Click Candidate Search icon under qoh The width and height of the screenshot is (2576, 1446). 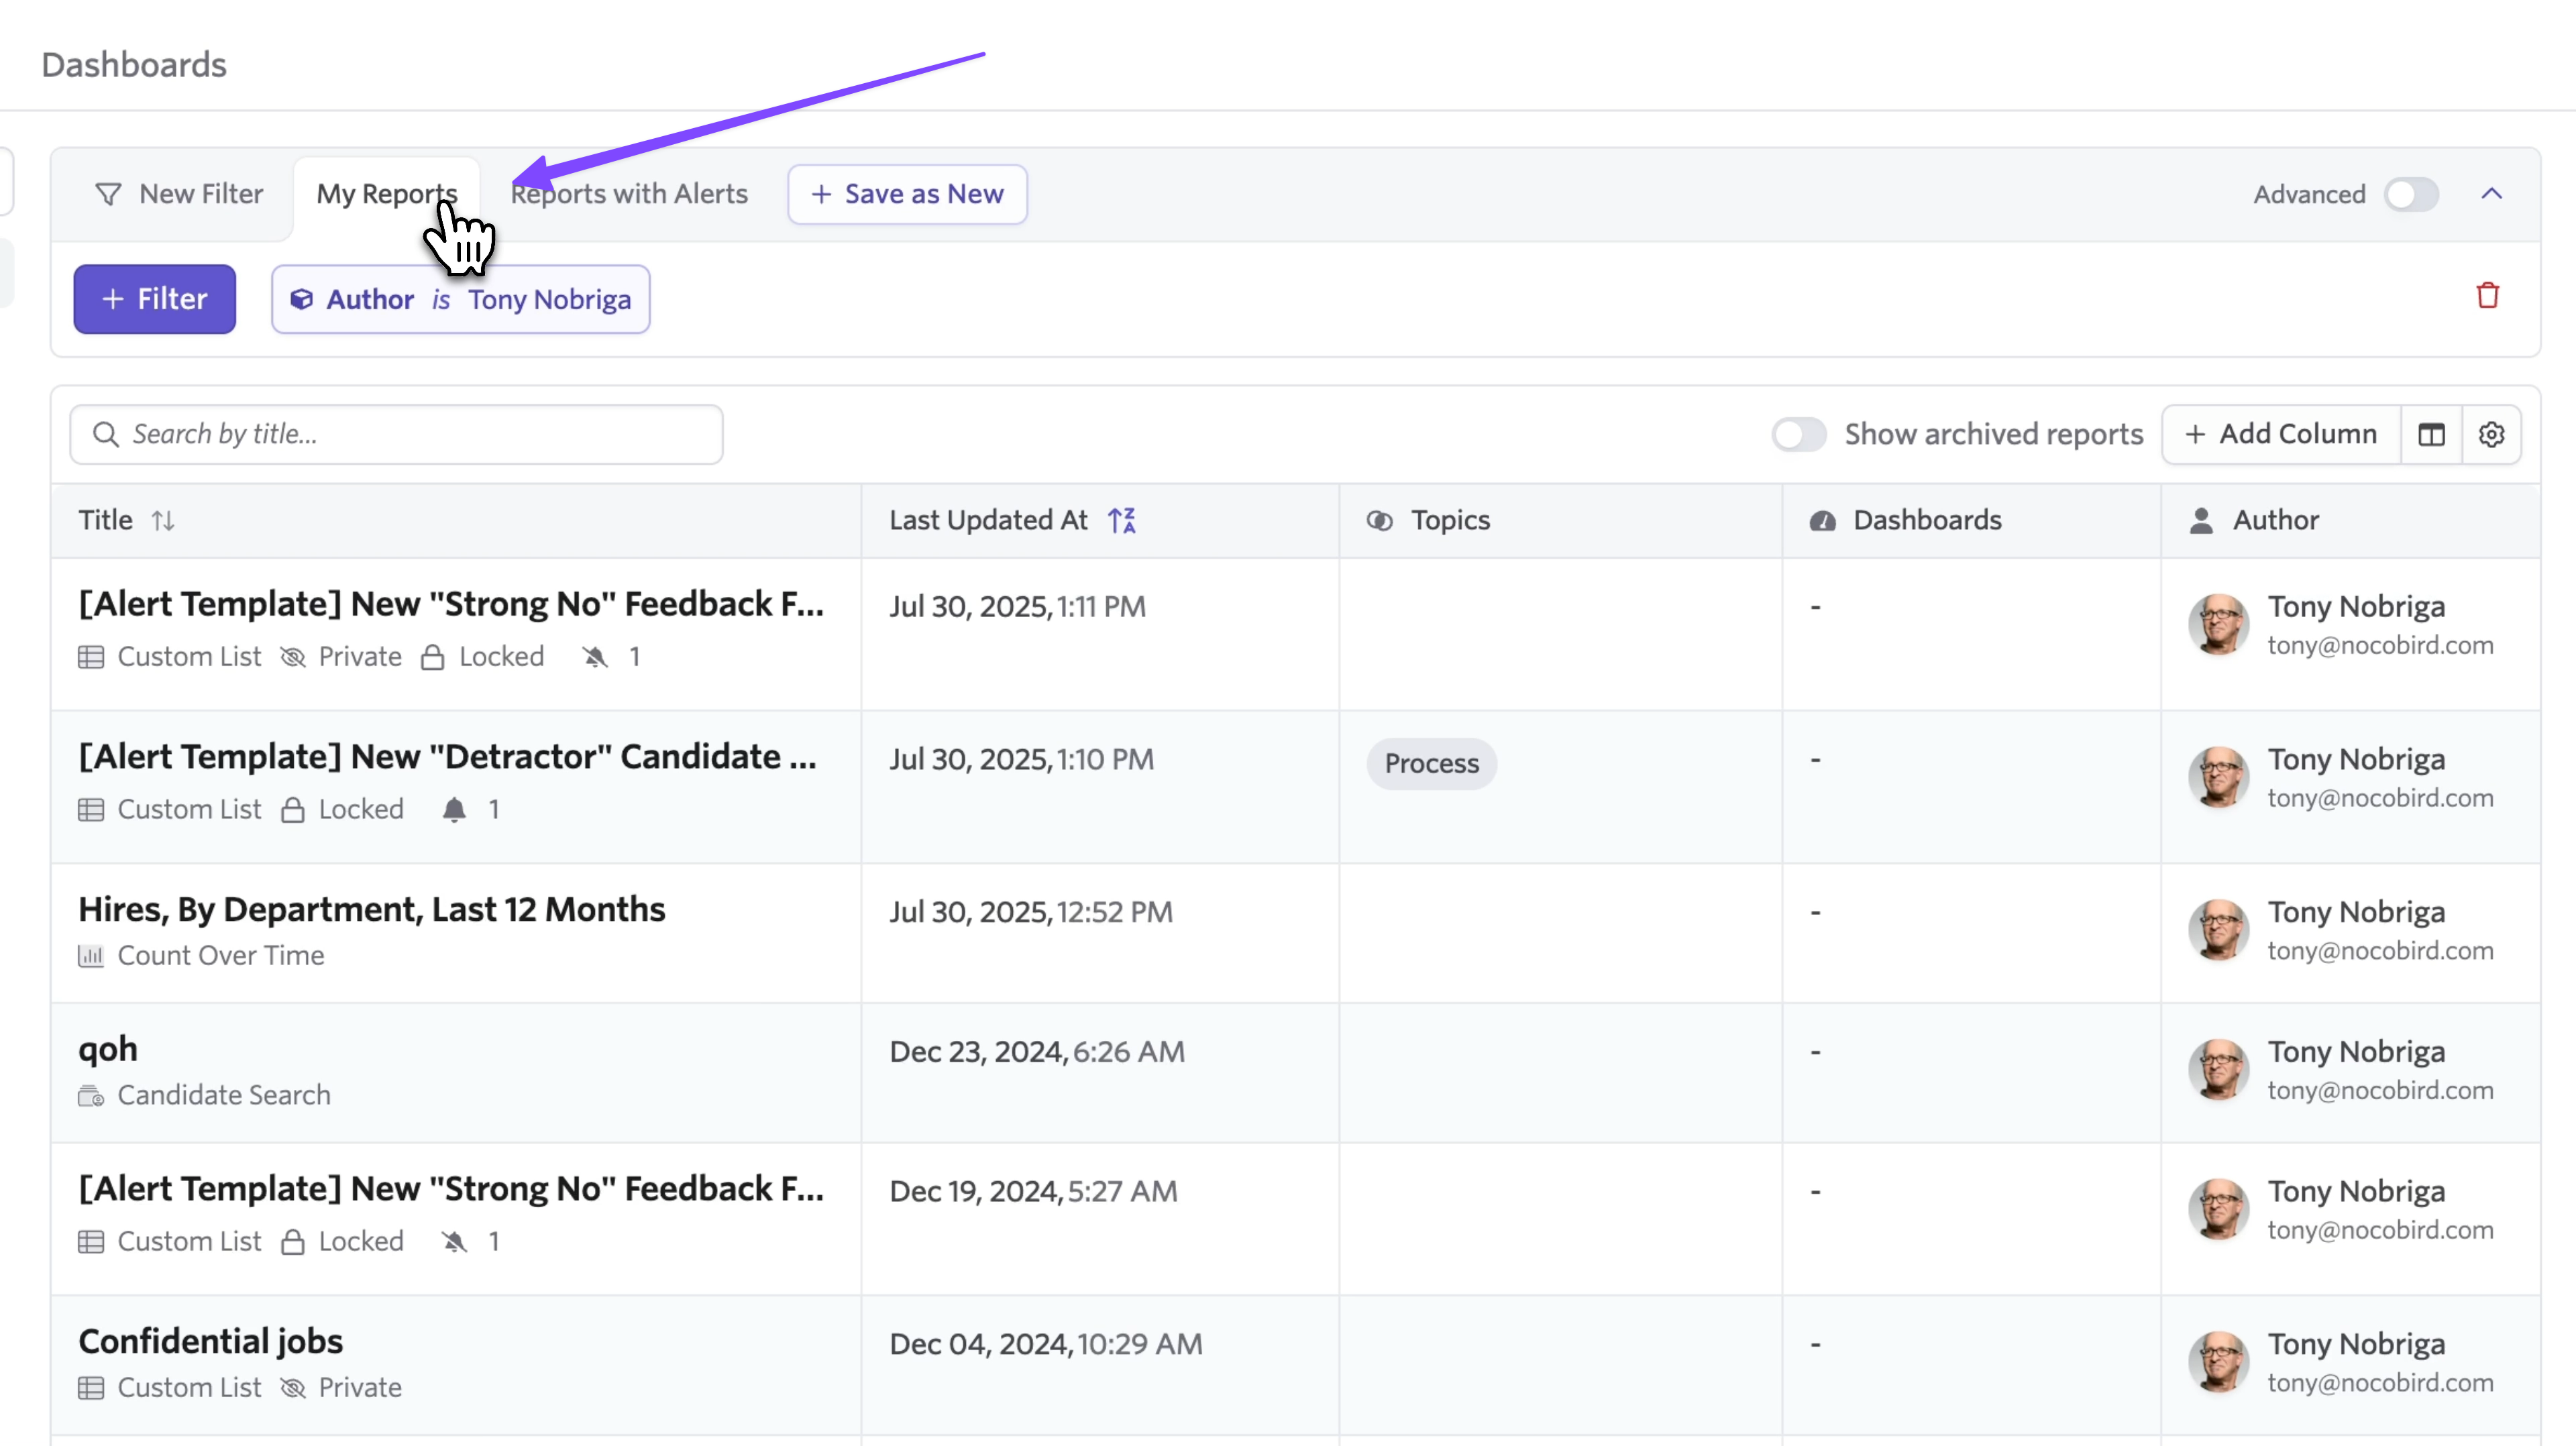click(91, 1096)
